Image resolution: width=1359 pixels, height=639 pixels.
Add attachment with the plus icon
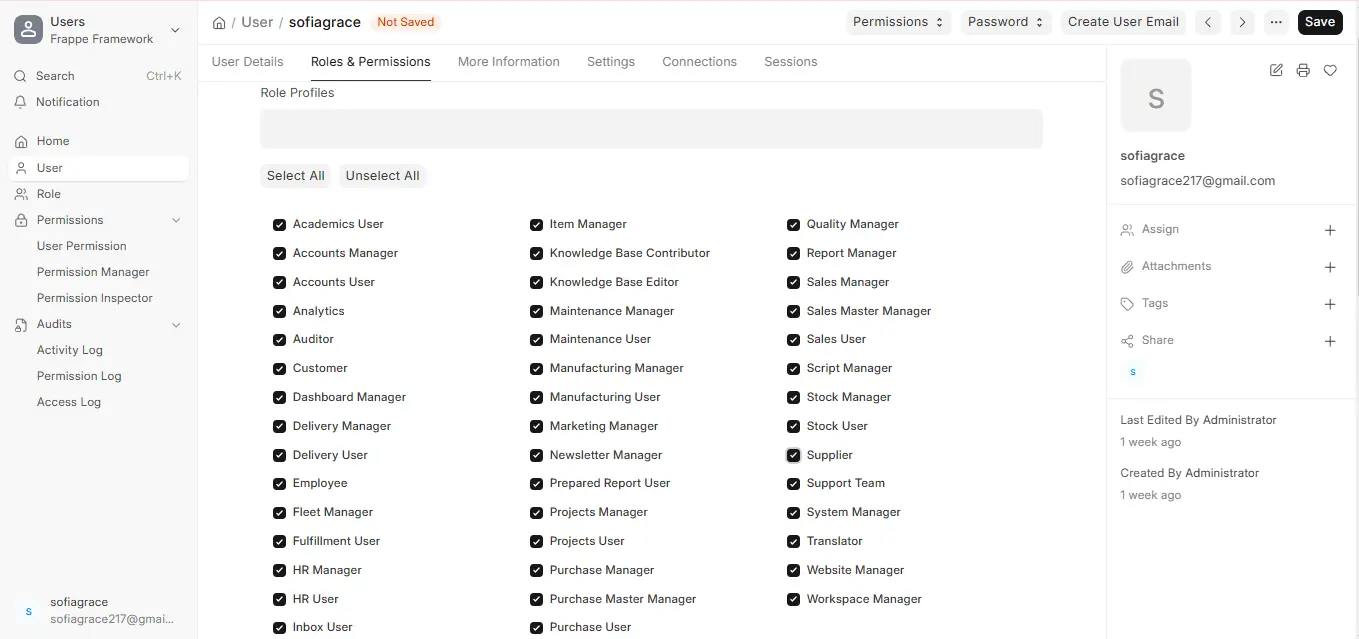1330,267
